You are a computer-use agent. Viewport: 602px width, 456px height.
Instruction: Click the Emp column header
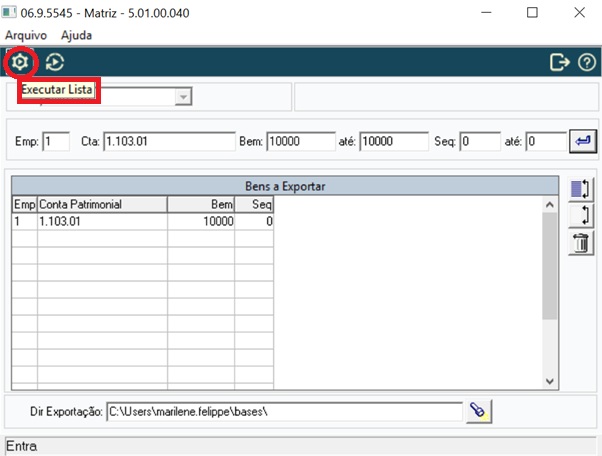coord(25,204)
